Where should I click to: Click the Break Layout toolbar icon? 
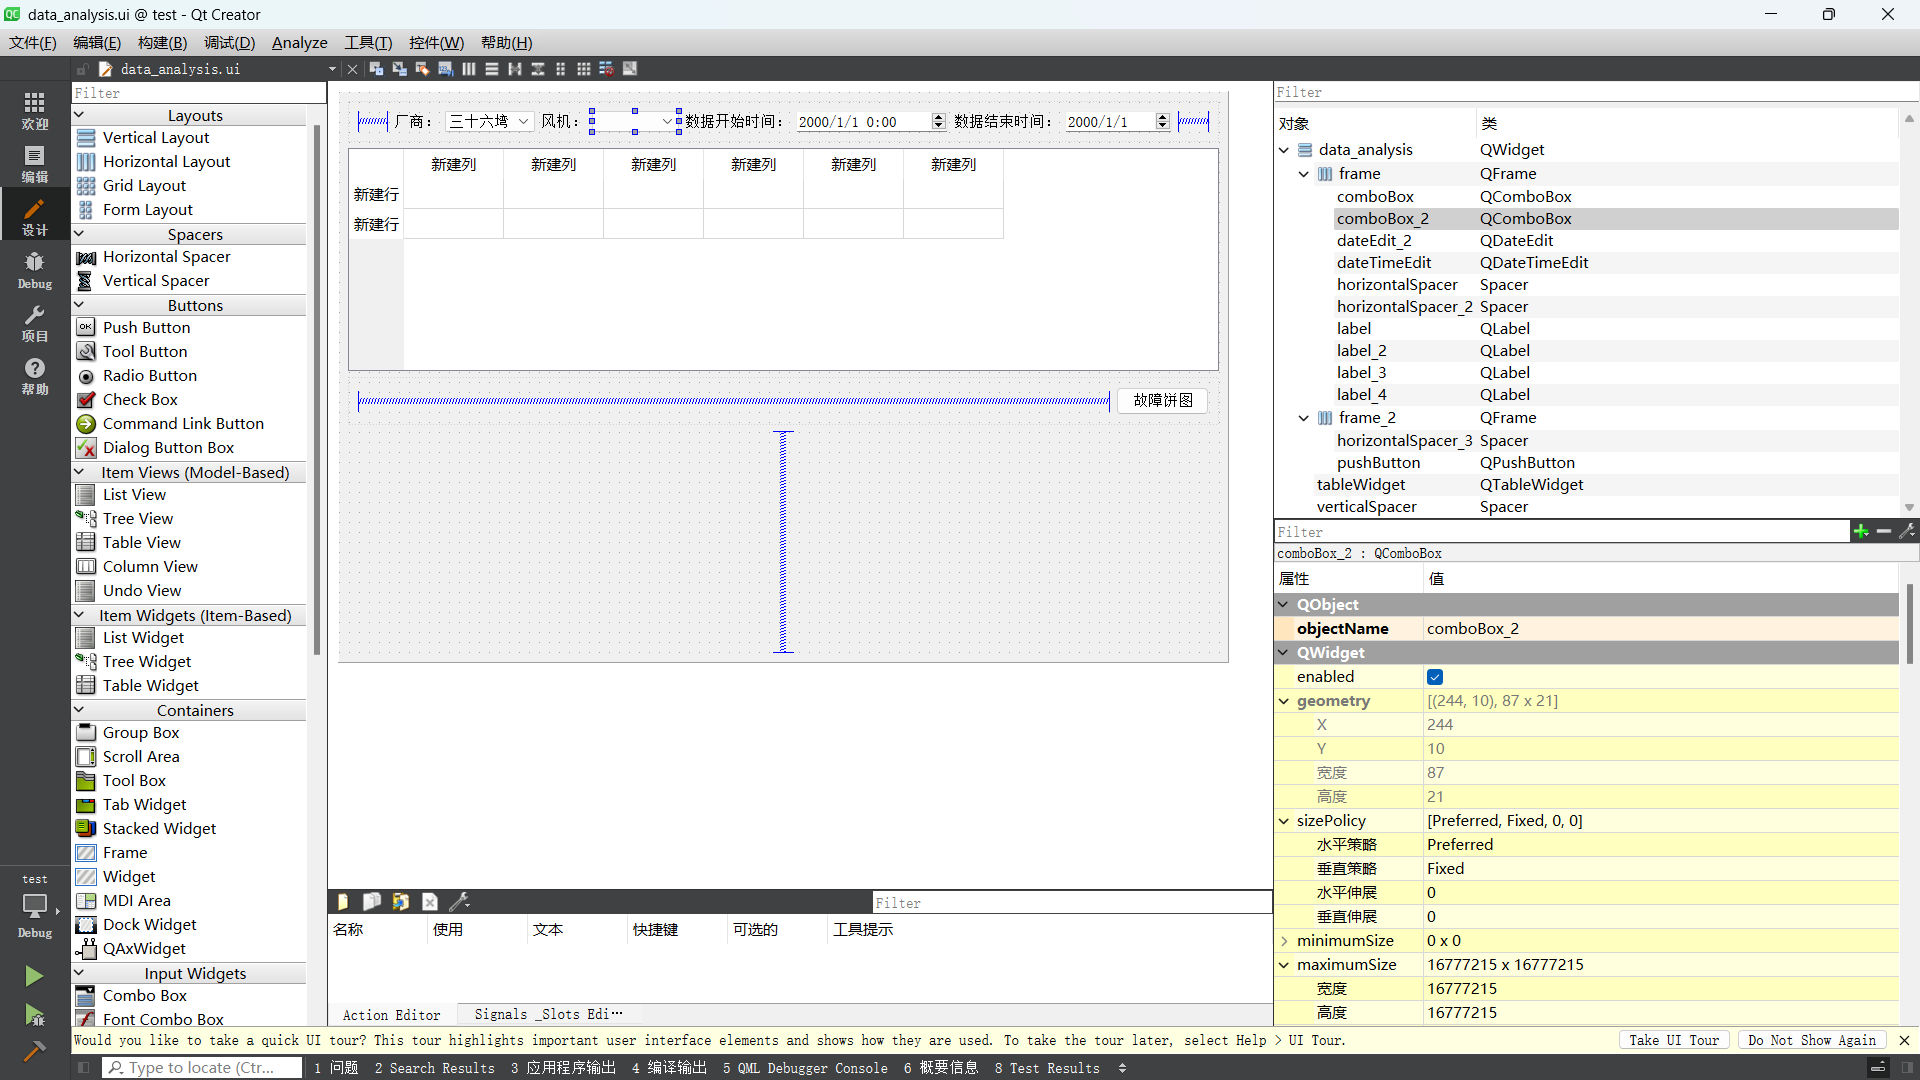pyautogui.click(x=606, y=69)
